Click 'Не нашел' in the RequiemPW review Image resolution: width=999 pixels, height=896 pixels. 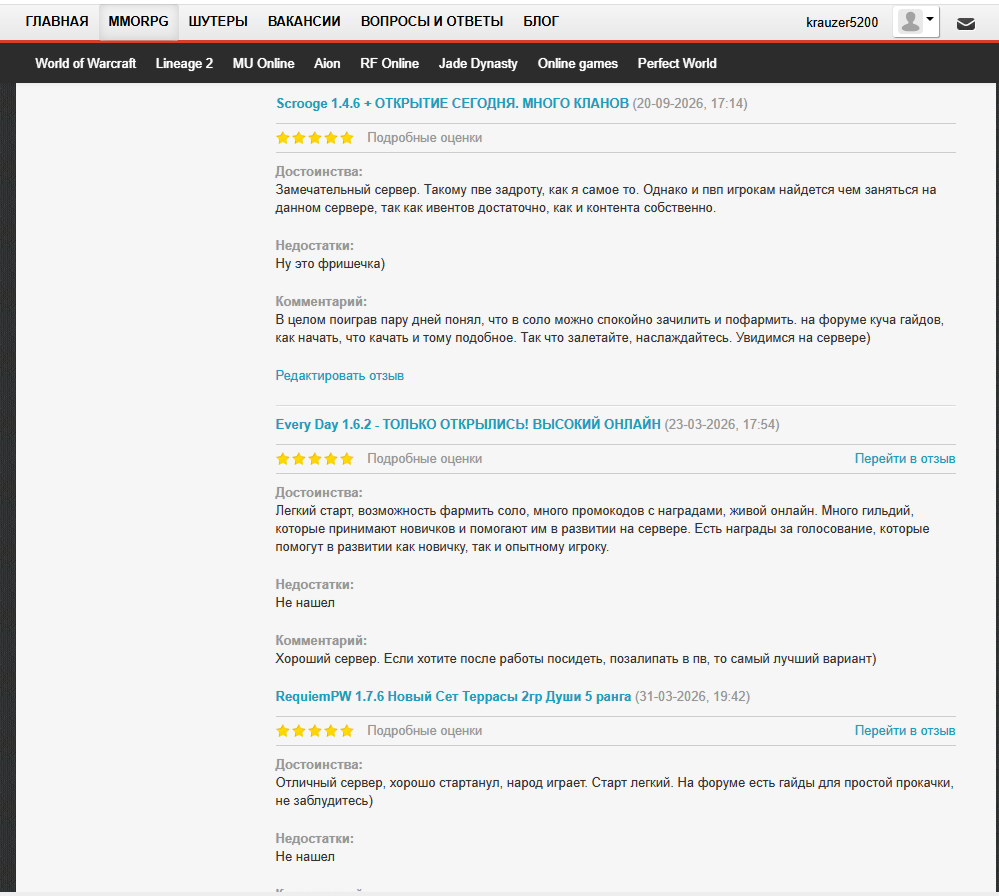point(305,857)
